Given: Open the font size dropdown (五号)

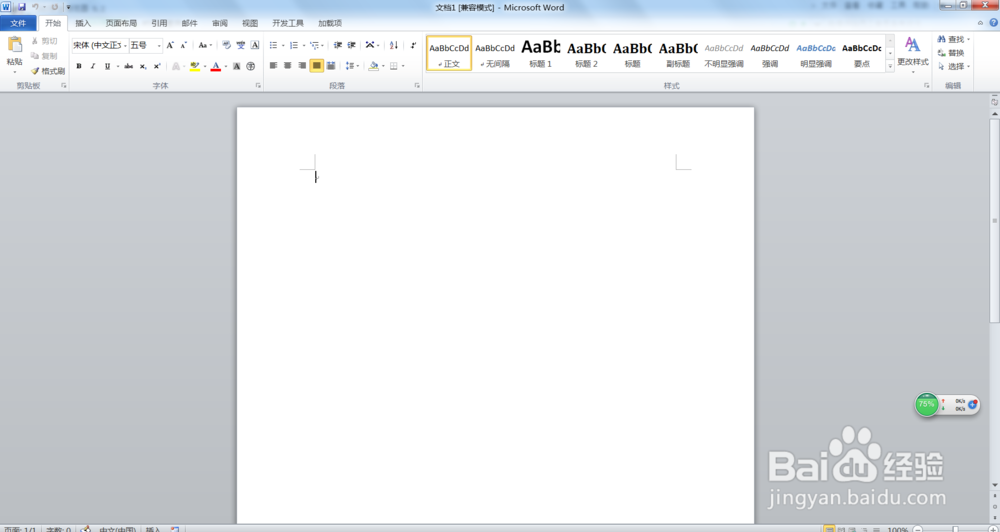Looking at the screenshot, I should [159, 45].
